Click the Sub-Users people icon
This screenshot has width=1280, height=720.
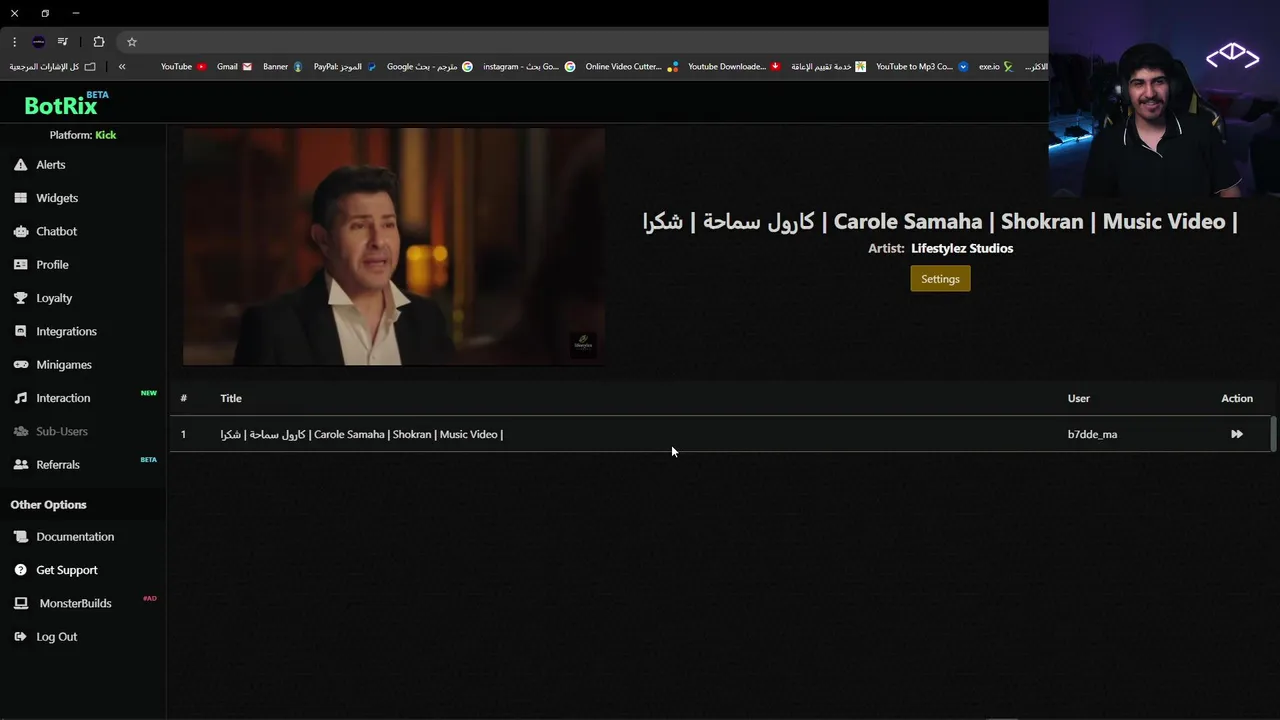point(20,431)
